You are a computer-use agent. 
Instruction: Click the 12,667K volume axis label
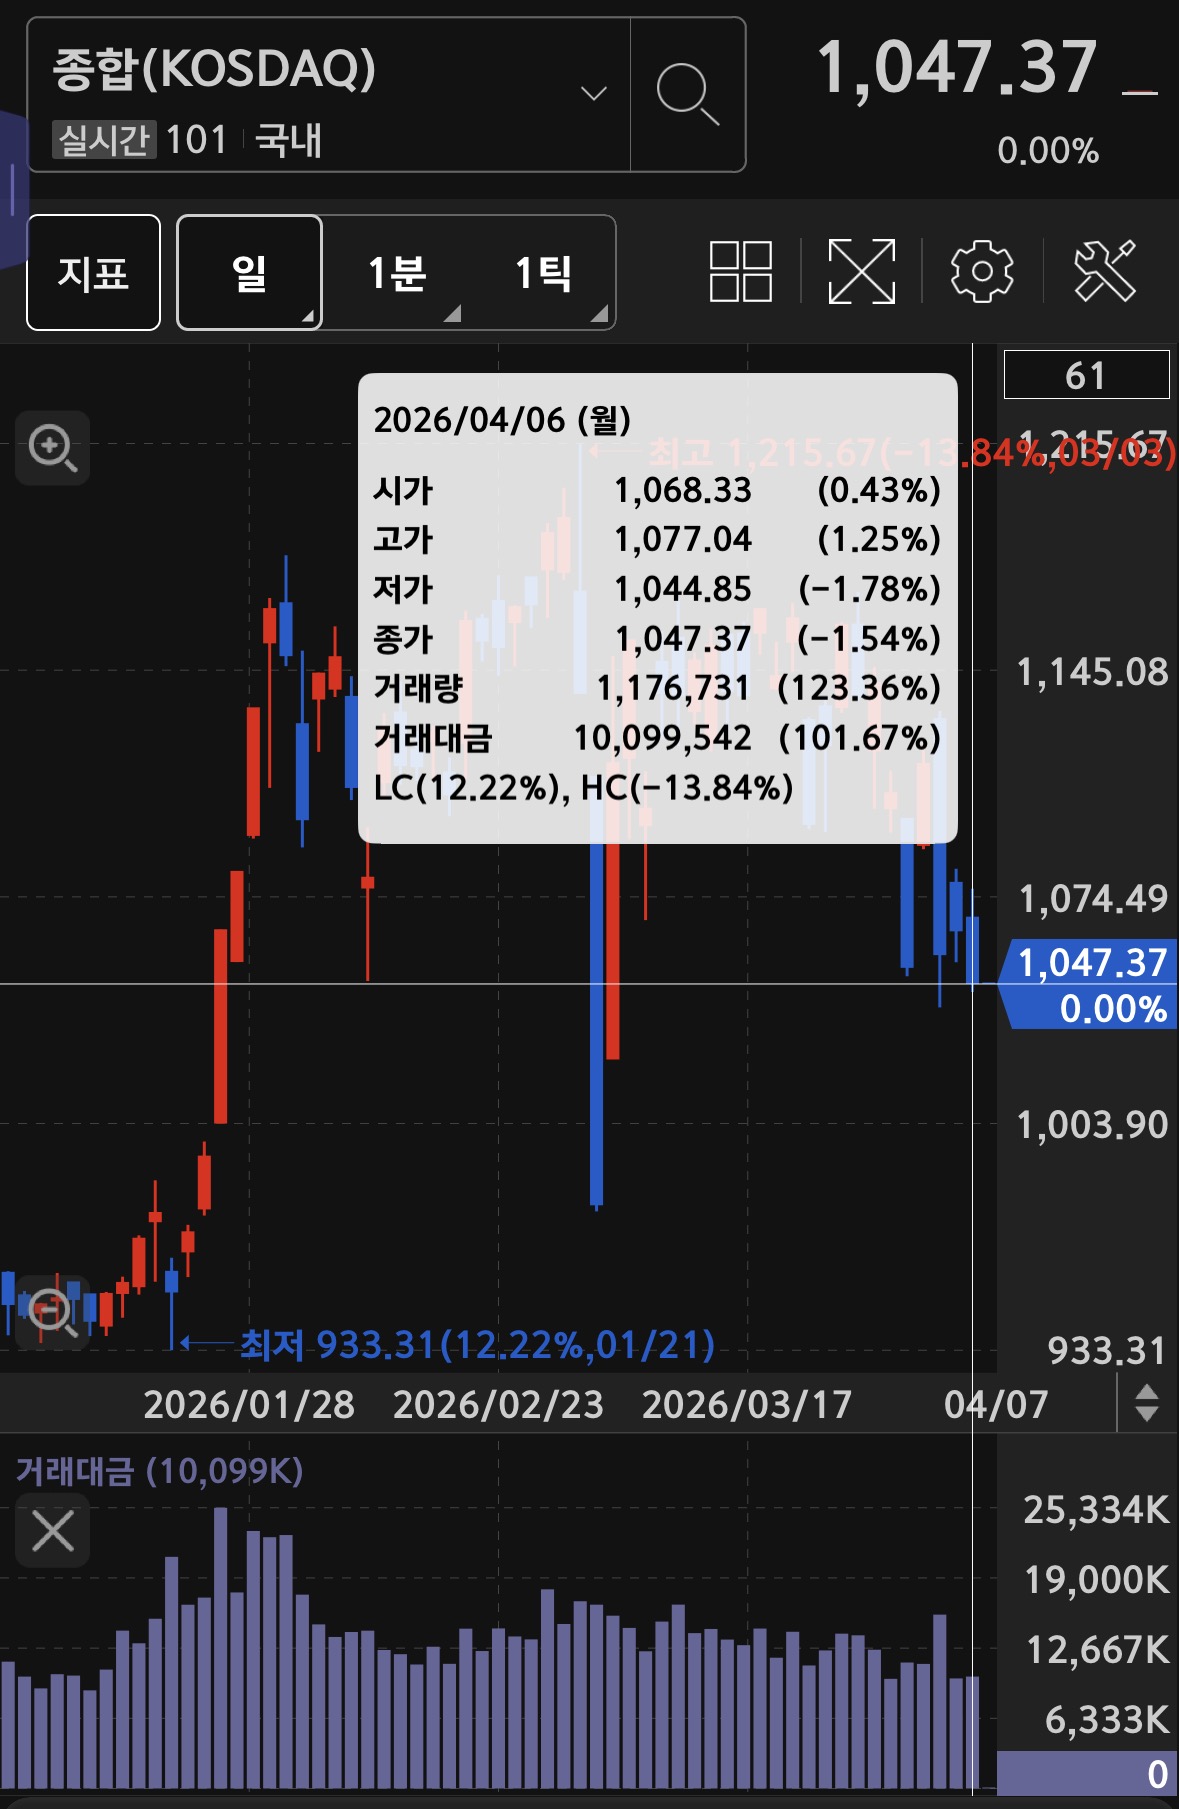(1098, 1649)
